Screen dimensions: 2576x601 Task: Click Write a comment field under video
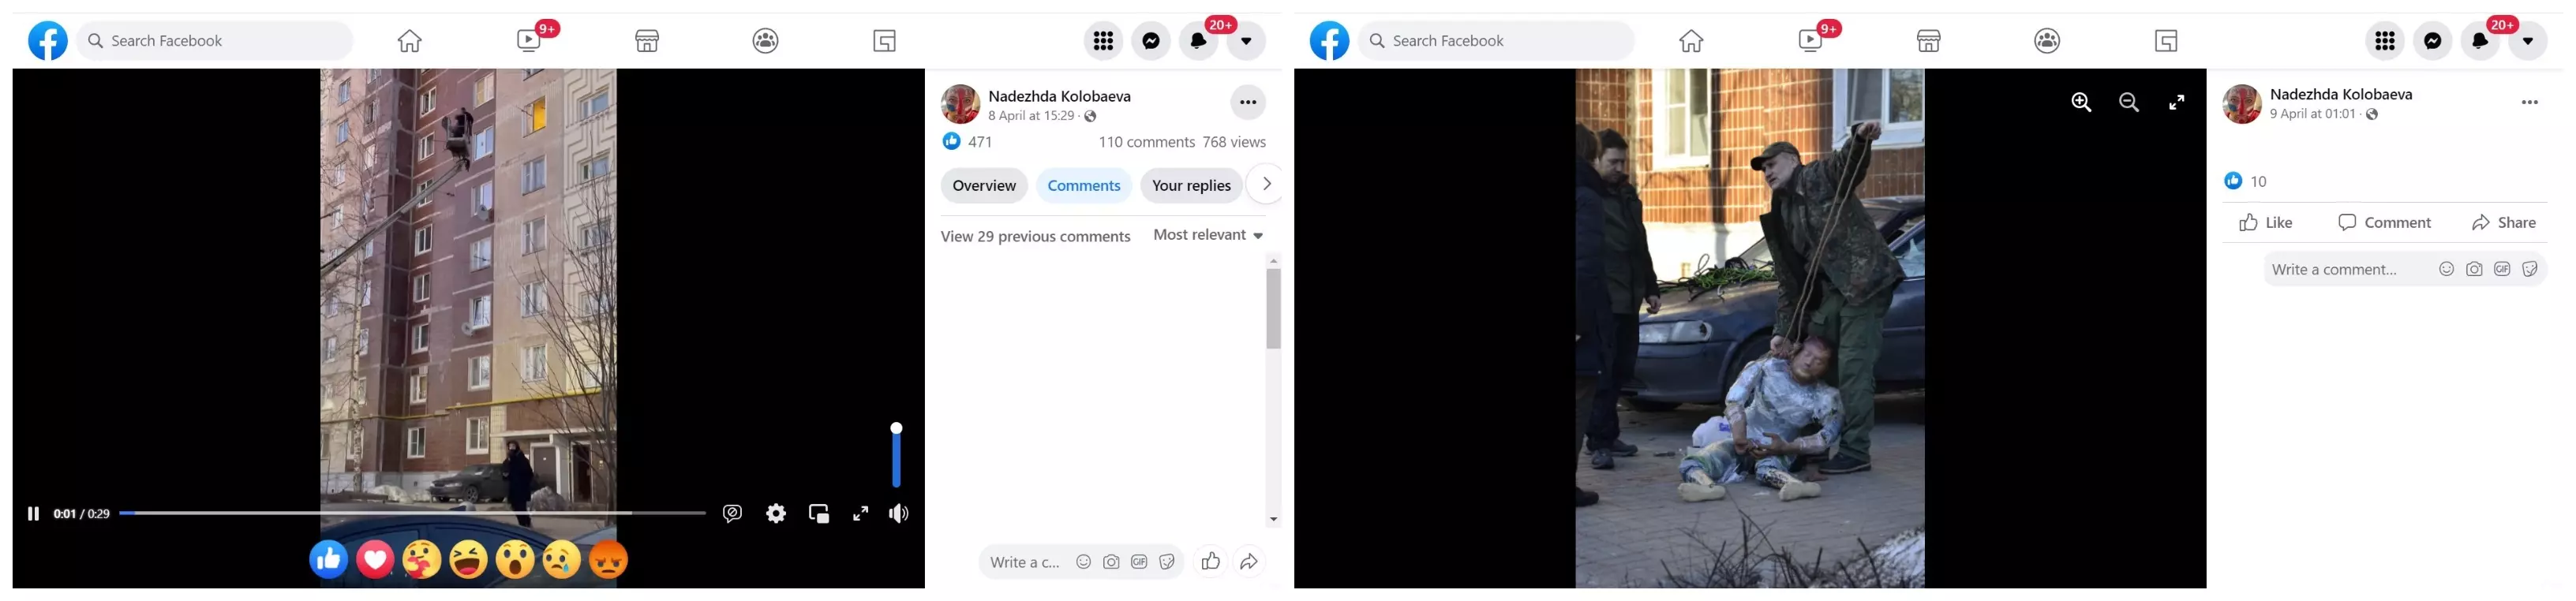pos(1027,563)
